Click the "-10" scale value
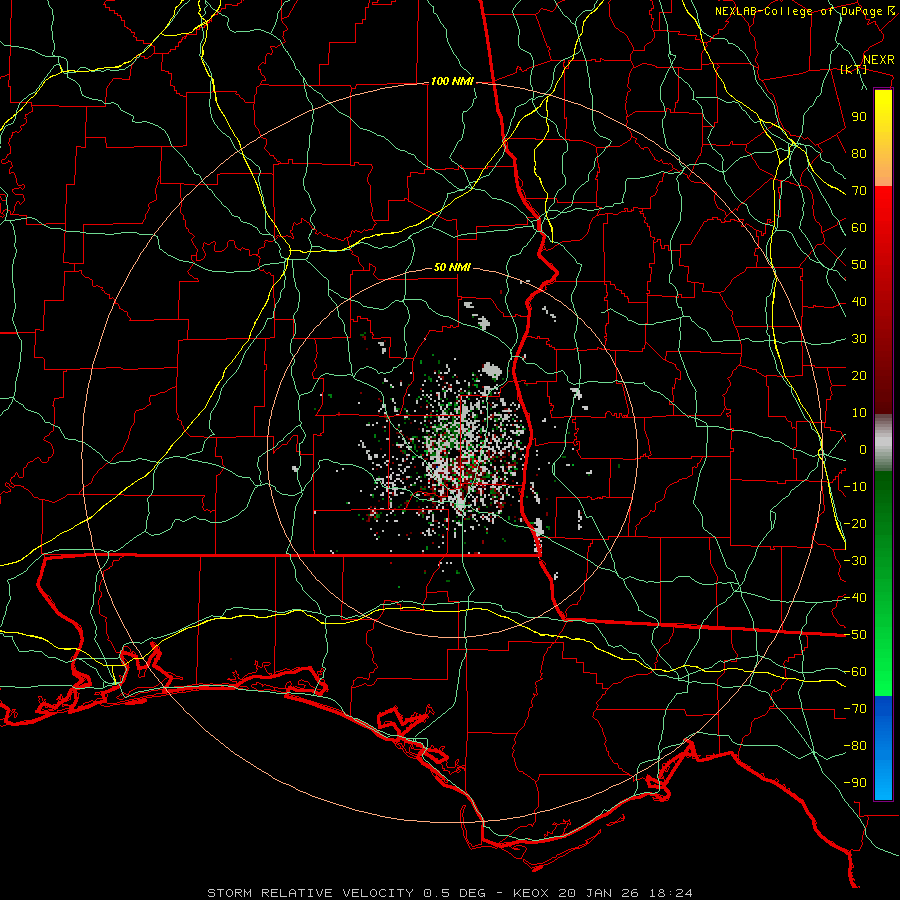 point(855,487)
